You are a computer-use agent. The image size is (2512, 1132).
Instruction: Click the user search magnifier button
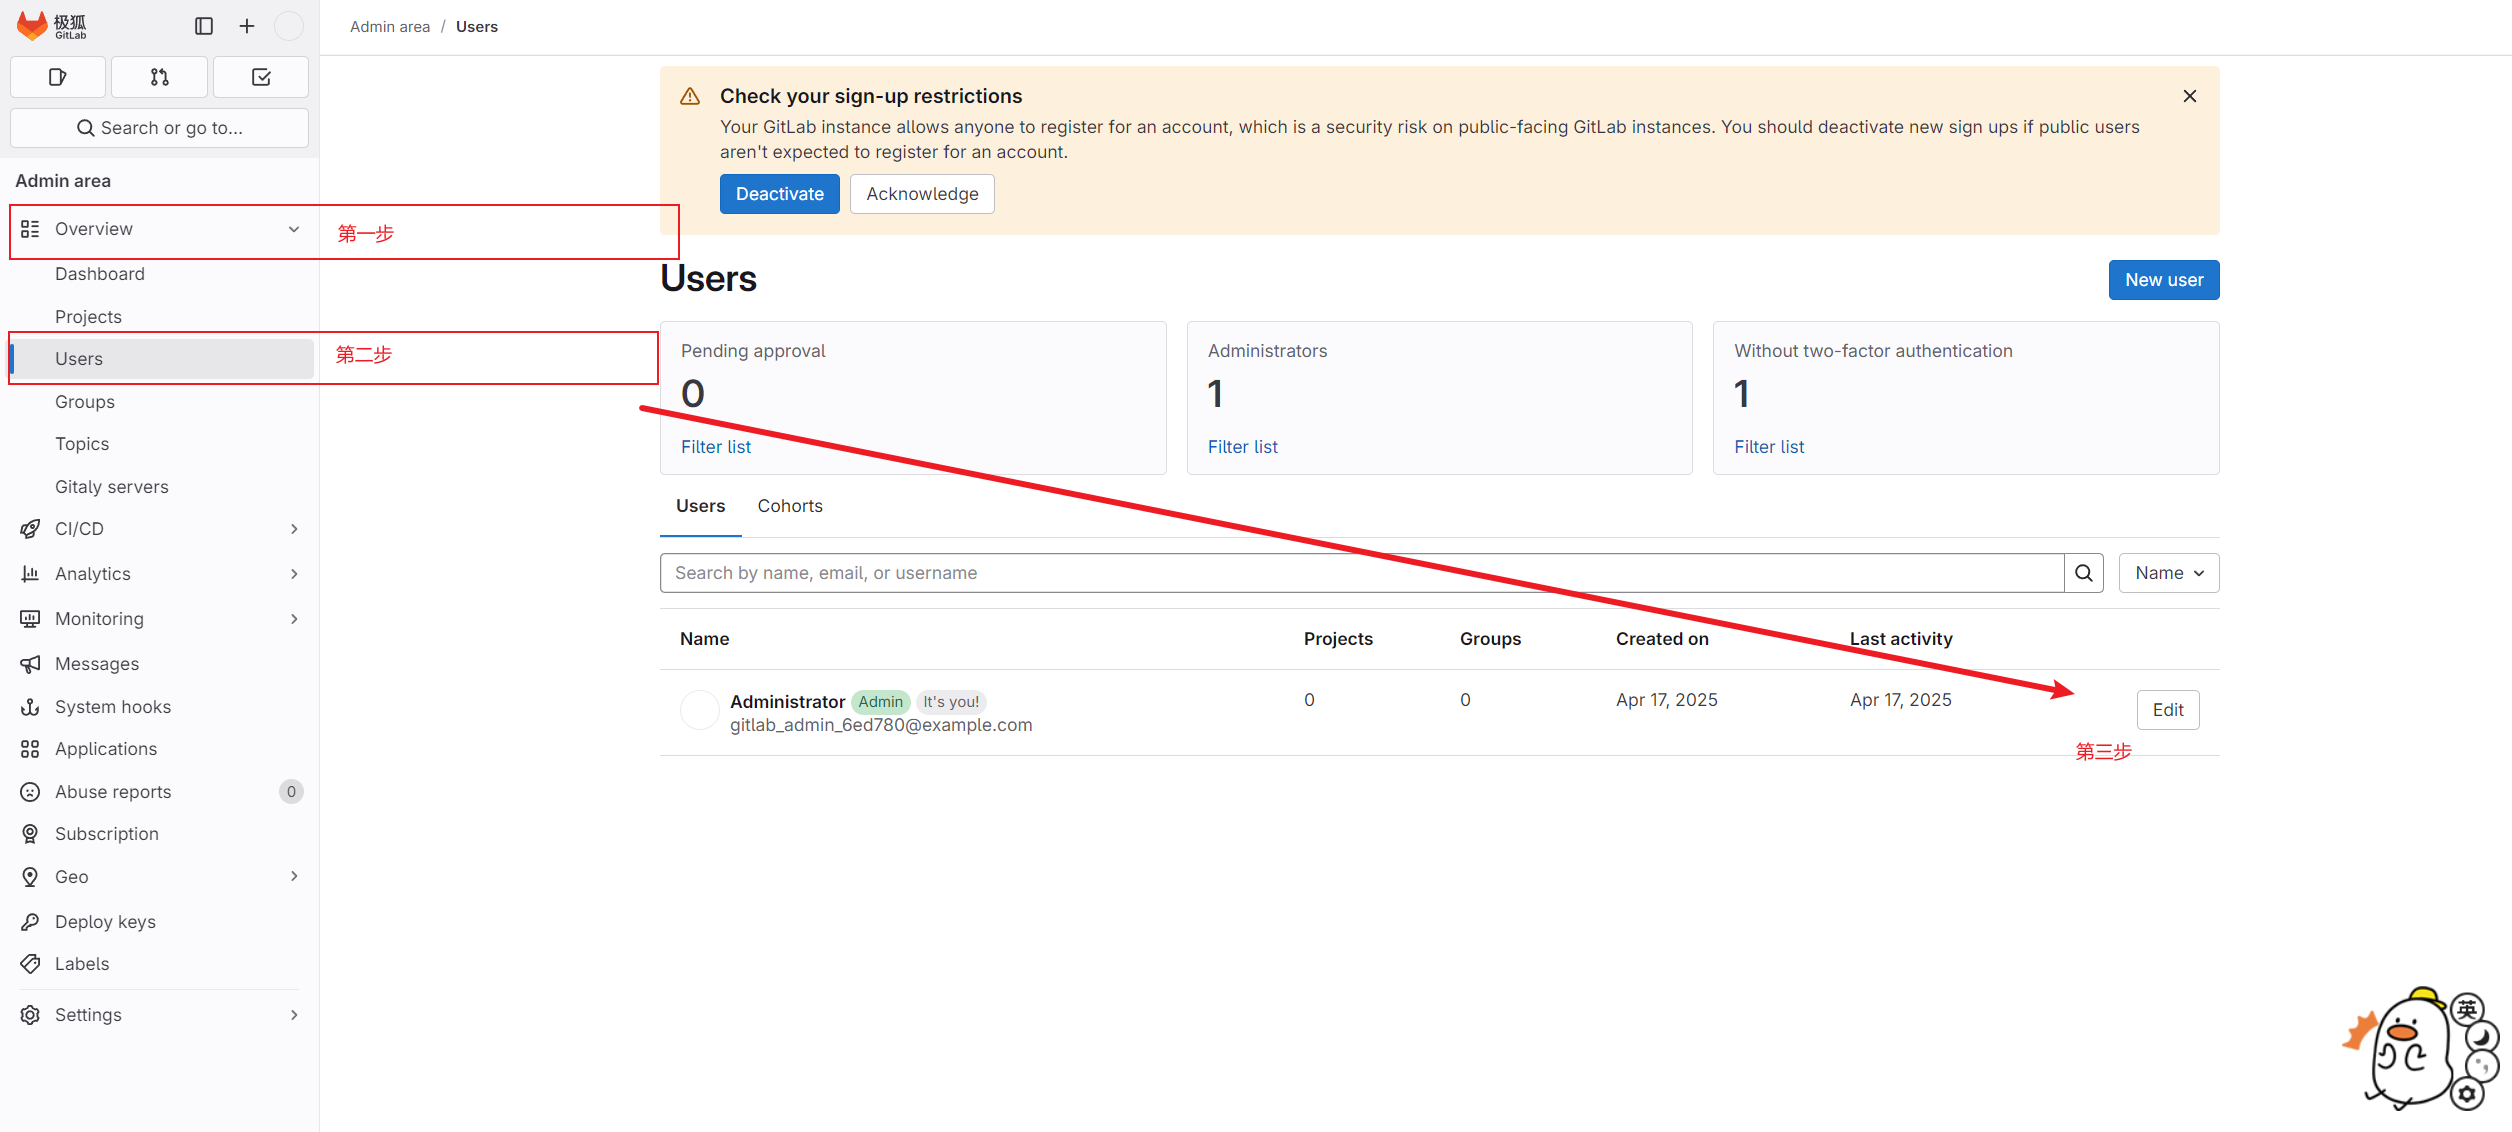pyautogui.click(x=2084, y=573)
